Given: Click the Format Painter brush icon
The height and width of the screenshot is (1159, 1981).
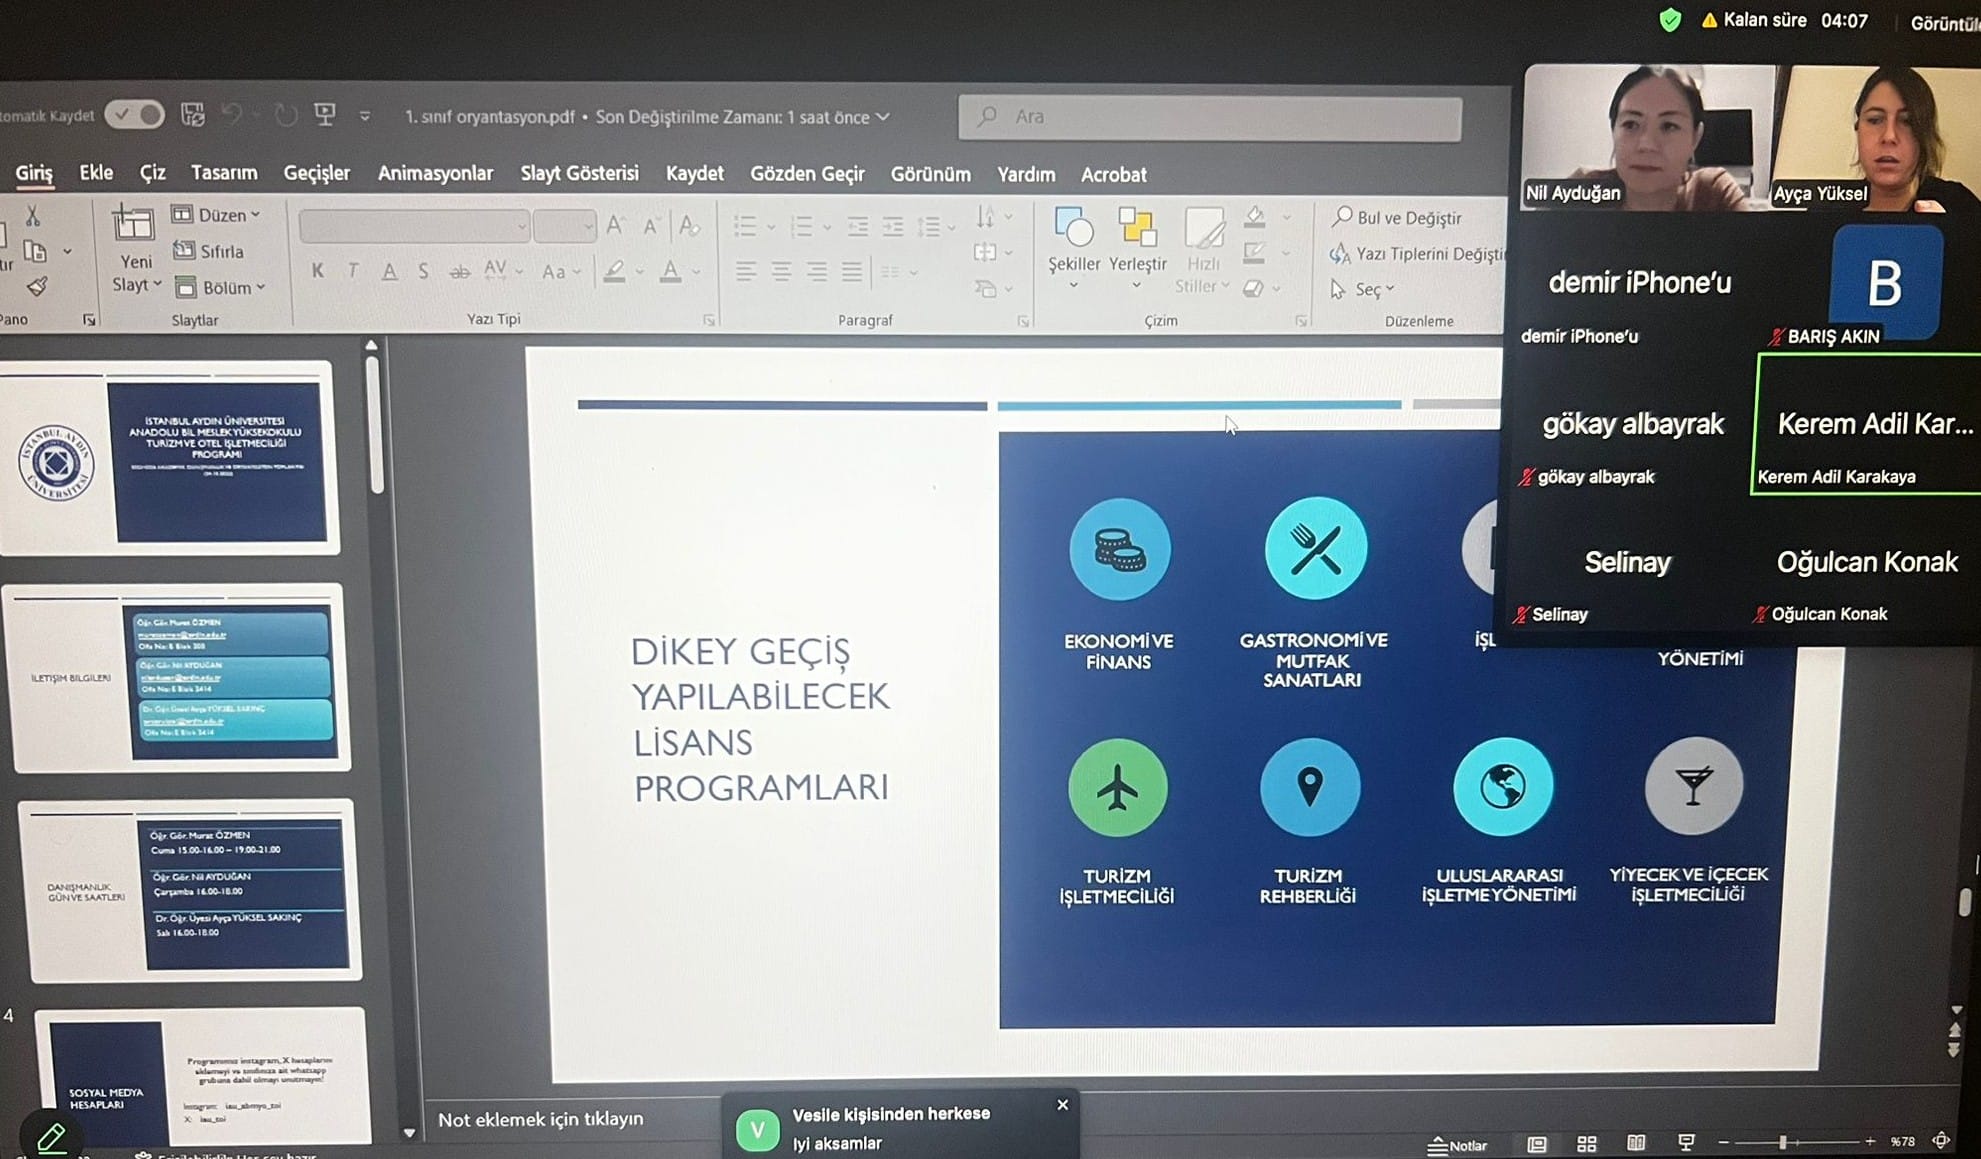Looking at the screenshot, I should pyautogui.click(x=37, y=286).
